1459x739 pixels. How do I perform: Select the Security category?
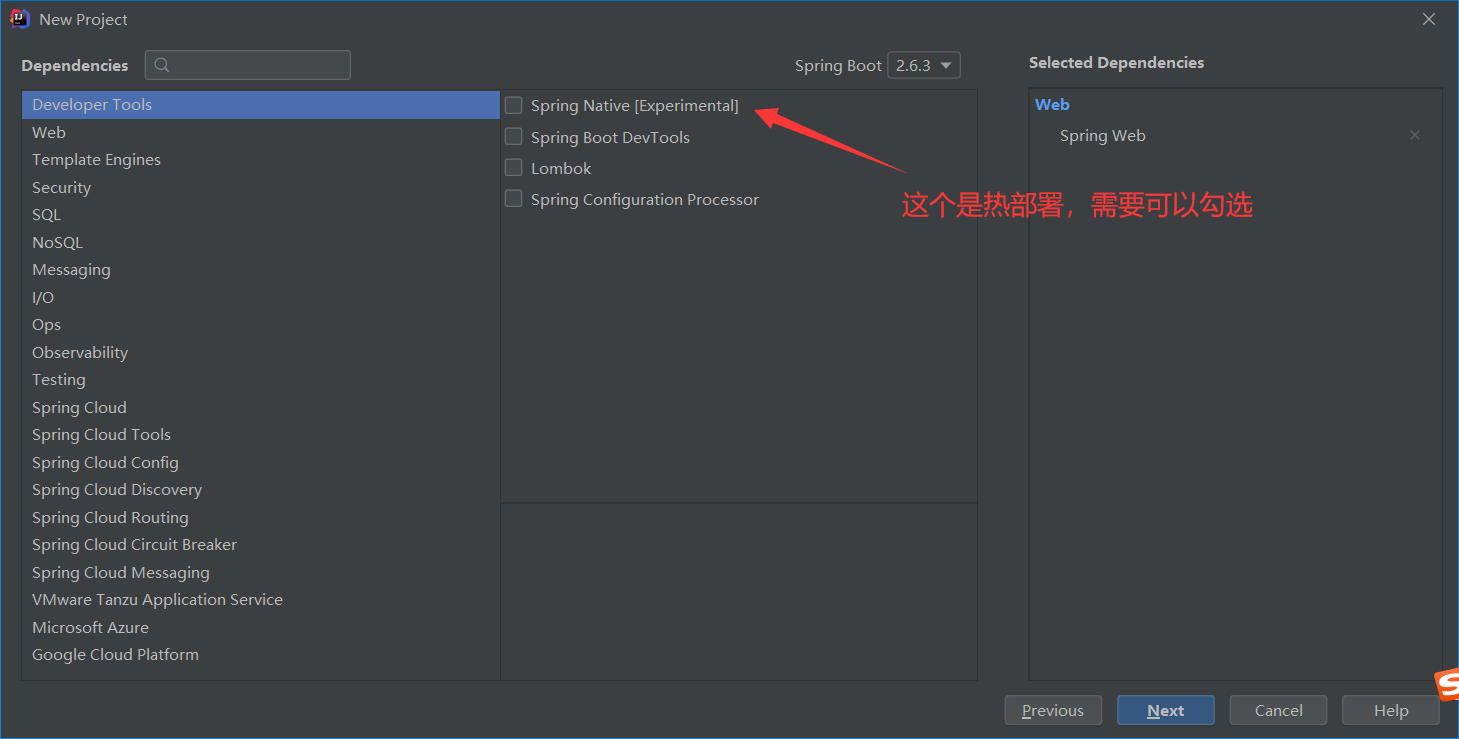[261, 187]
